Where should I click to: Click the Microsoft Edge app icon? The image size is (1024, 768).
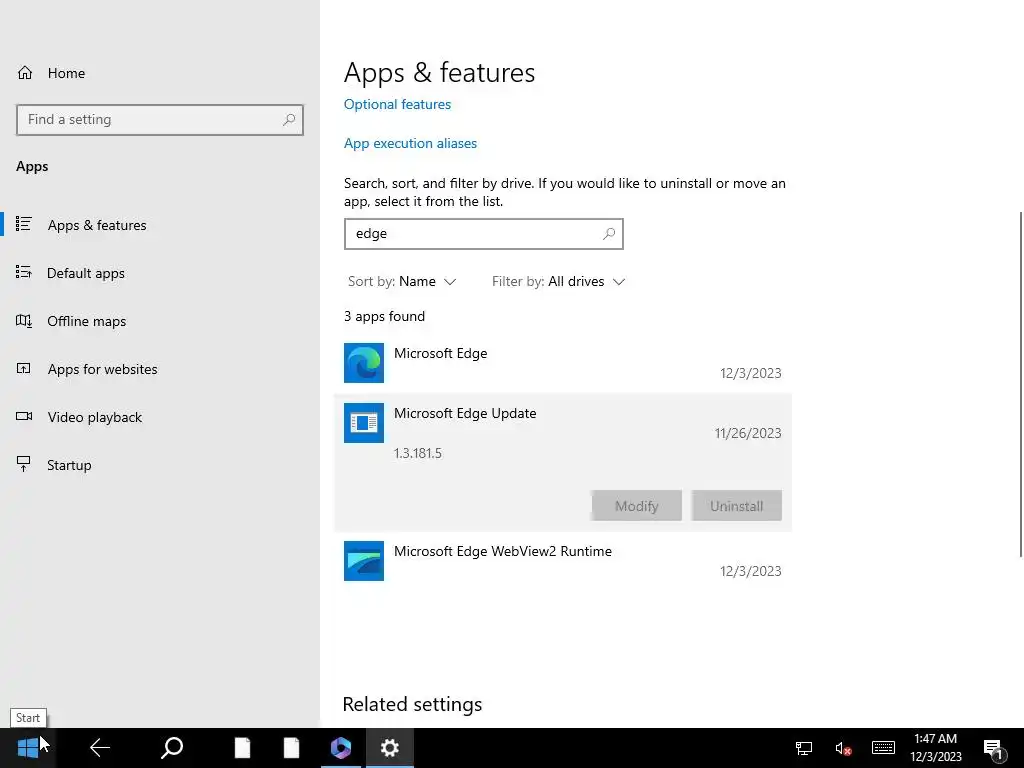click(x=364, y=362)
